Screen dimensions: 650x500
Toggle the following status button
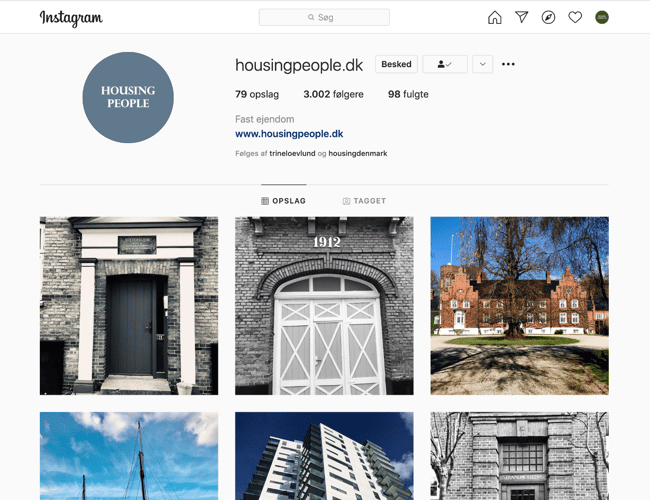tap(444, 64)
